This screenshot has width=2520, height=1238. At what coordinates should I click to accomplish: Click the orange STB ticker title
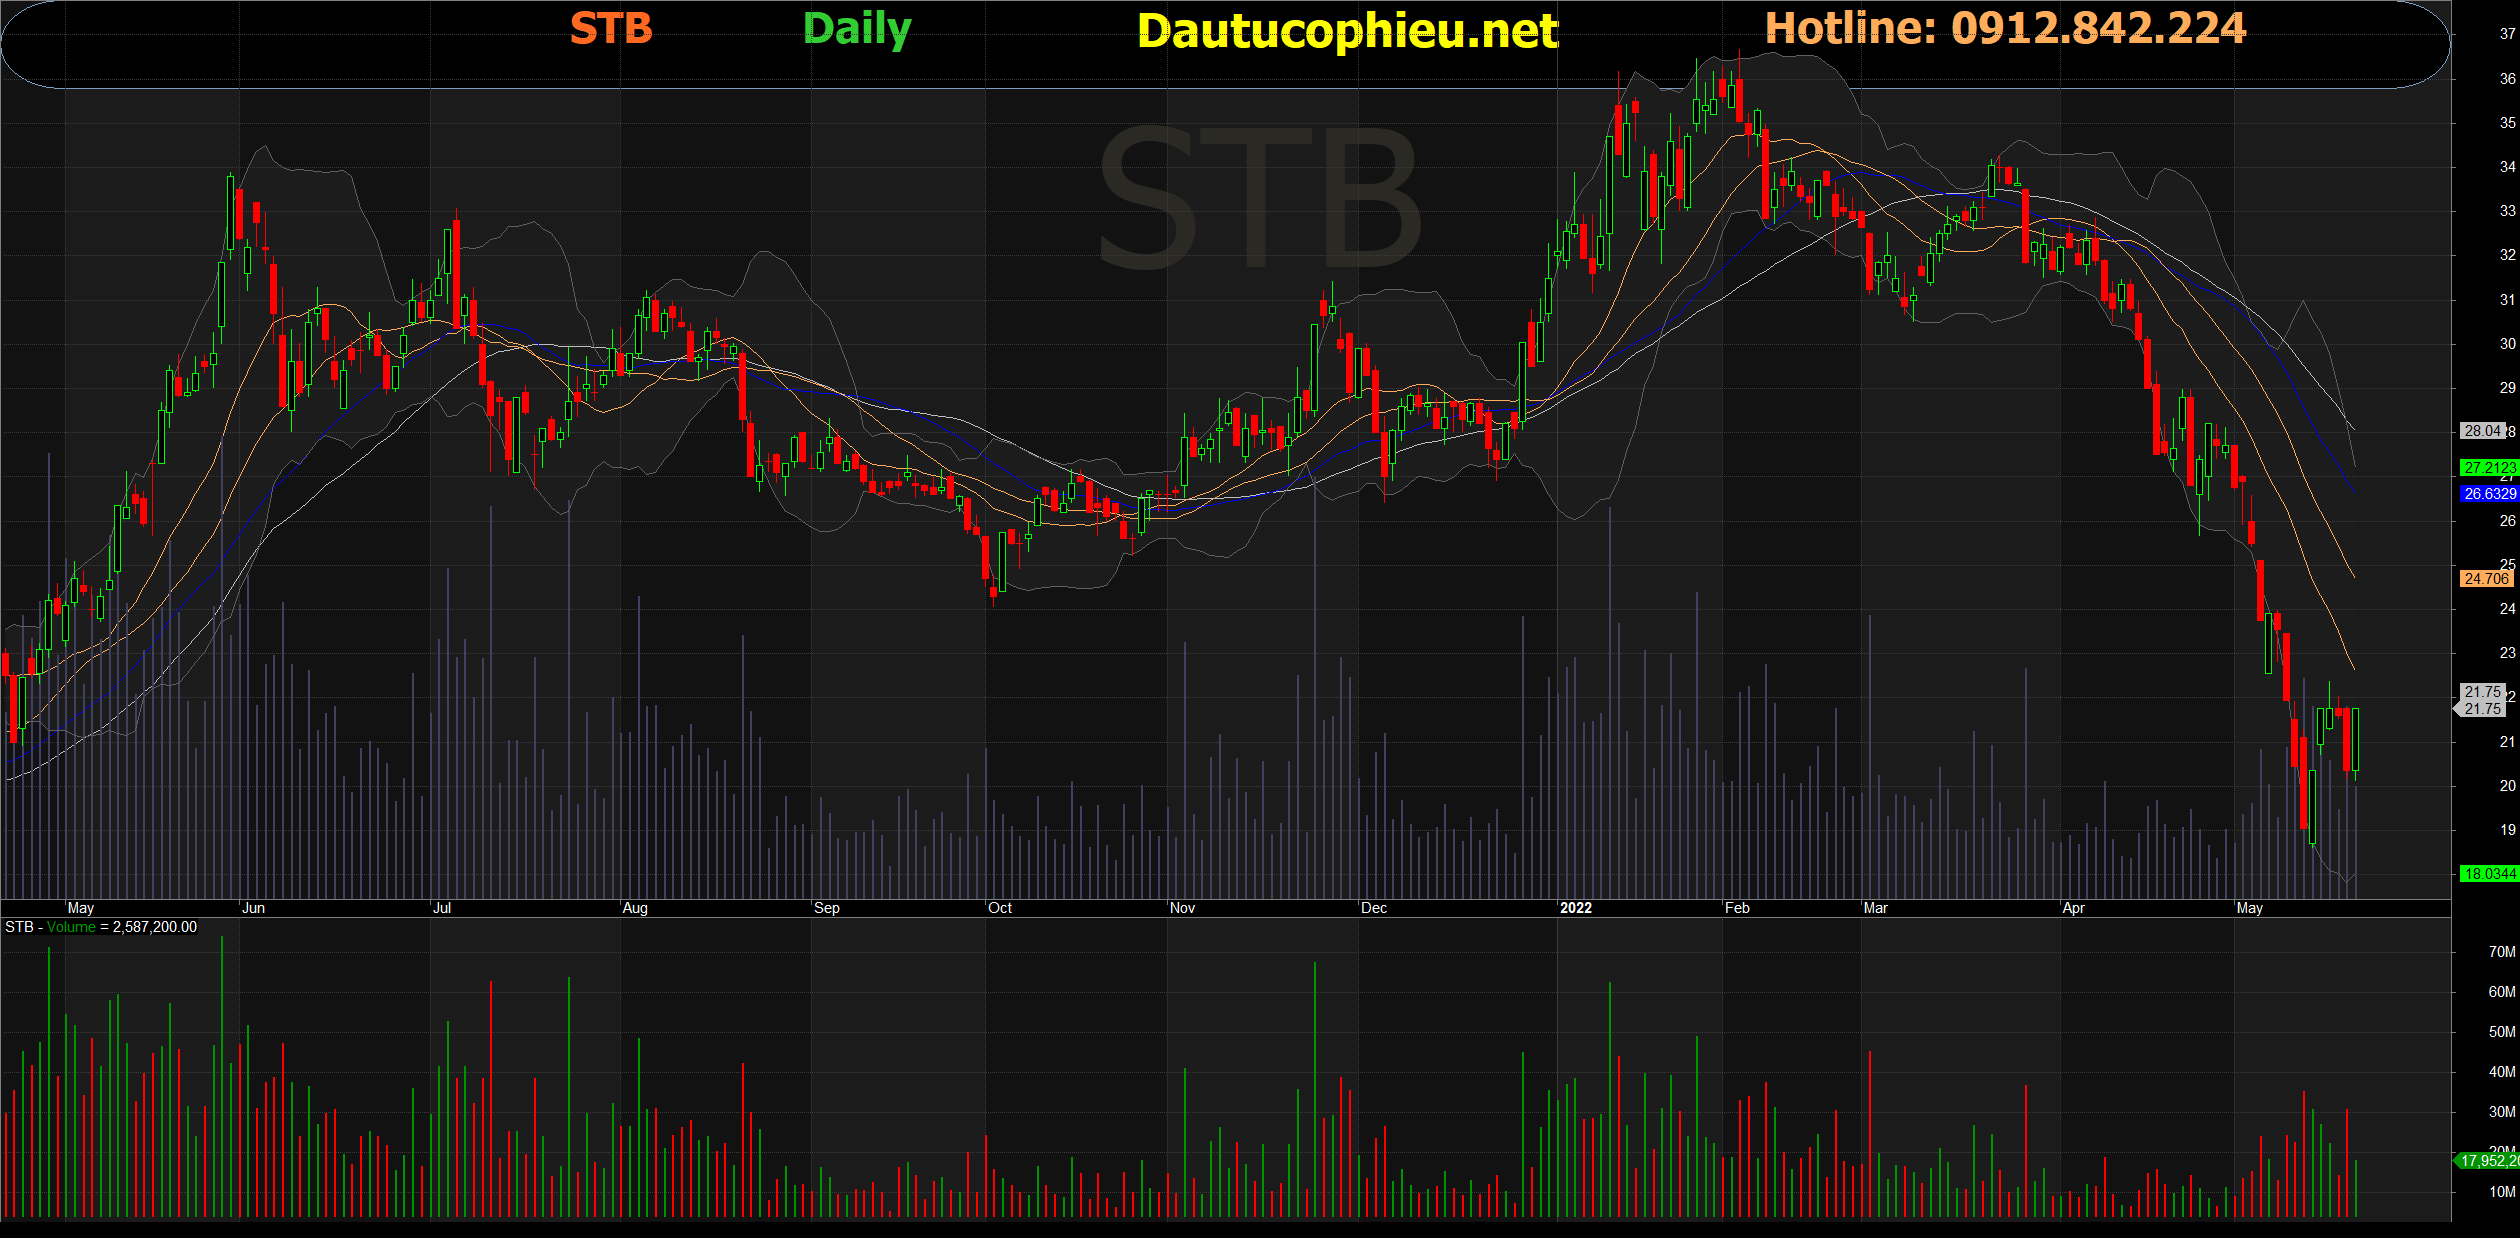pyautogui.click(x=611, y=28)
